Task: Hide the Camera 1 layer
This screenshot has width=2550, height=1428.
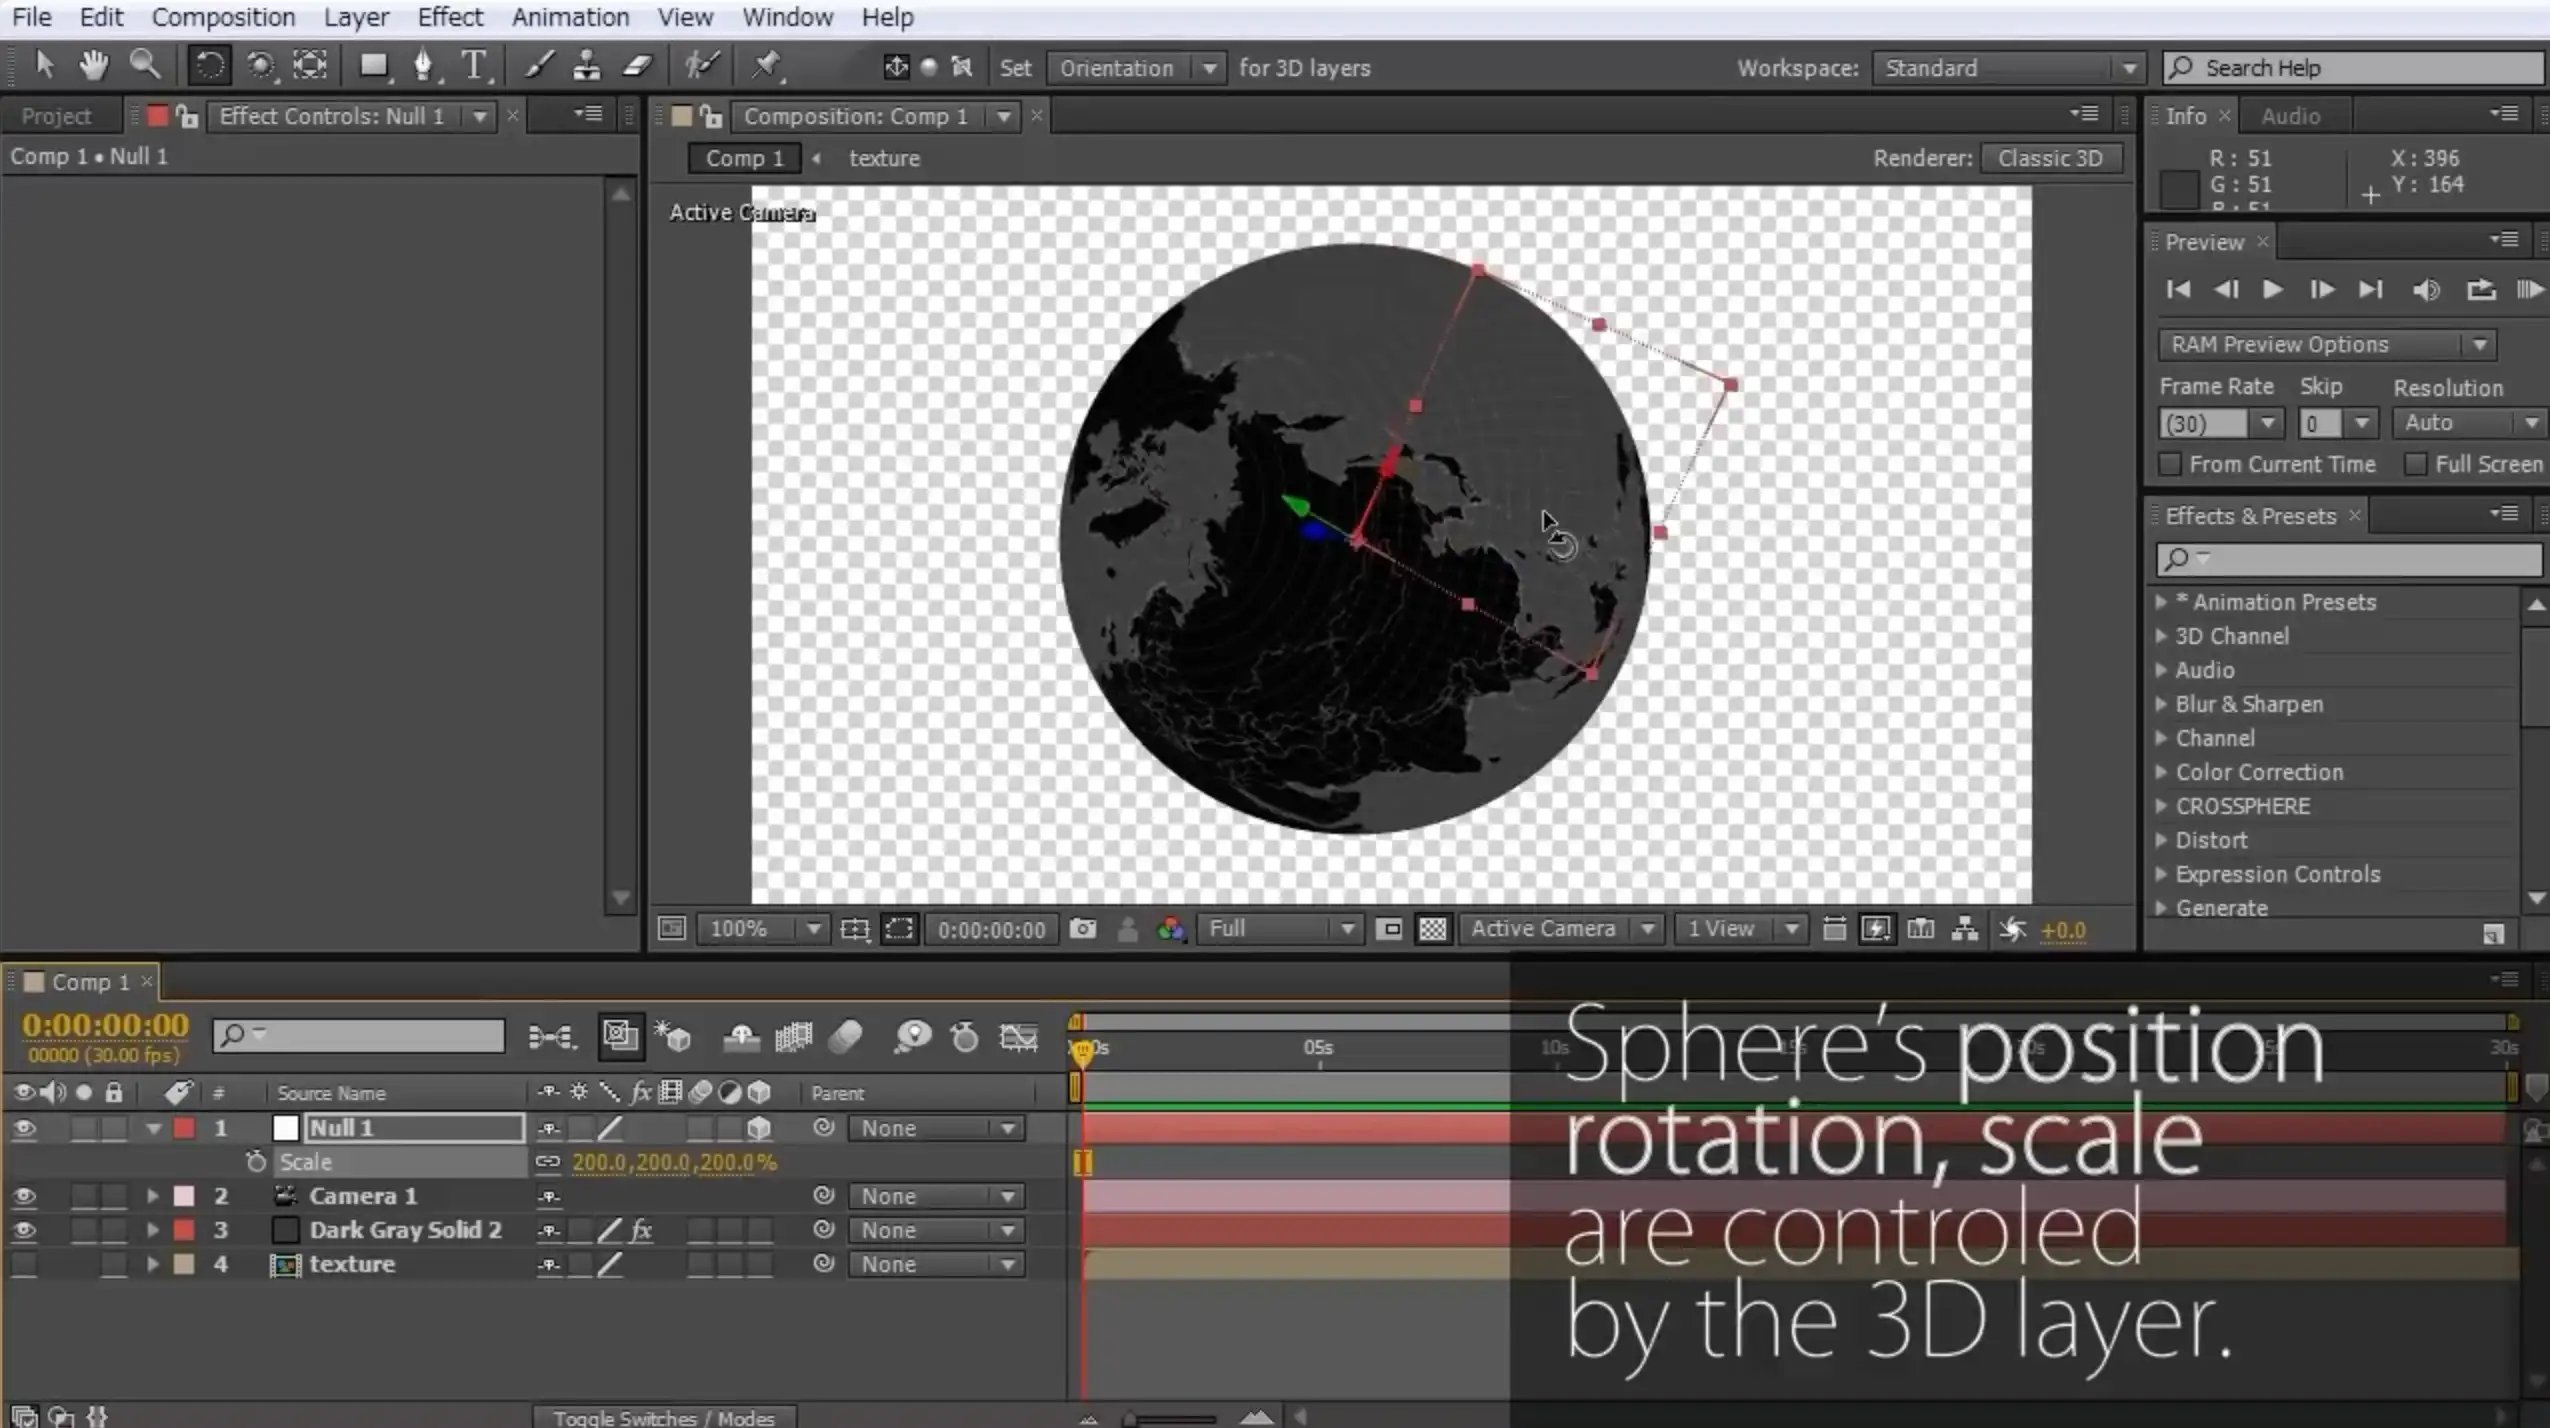Action: point(24,1196)
